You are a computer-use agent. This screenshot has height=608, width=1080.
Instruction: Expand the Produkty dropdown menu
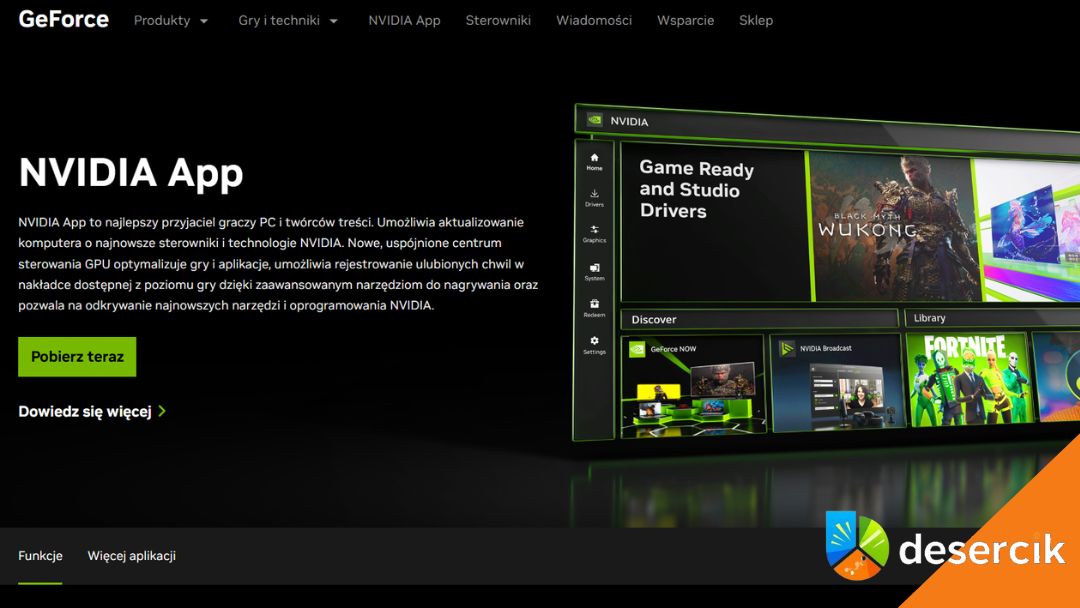click(171, 20)
